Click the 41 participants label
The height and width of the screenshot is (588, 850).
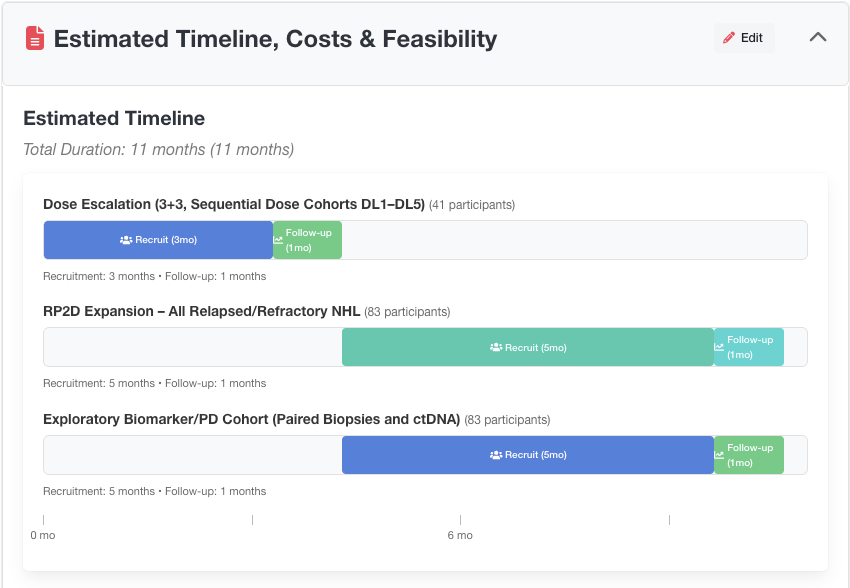click(x=472, y=205)
